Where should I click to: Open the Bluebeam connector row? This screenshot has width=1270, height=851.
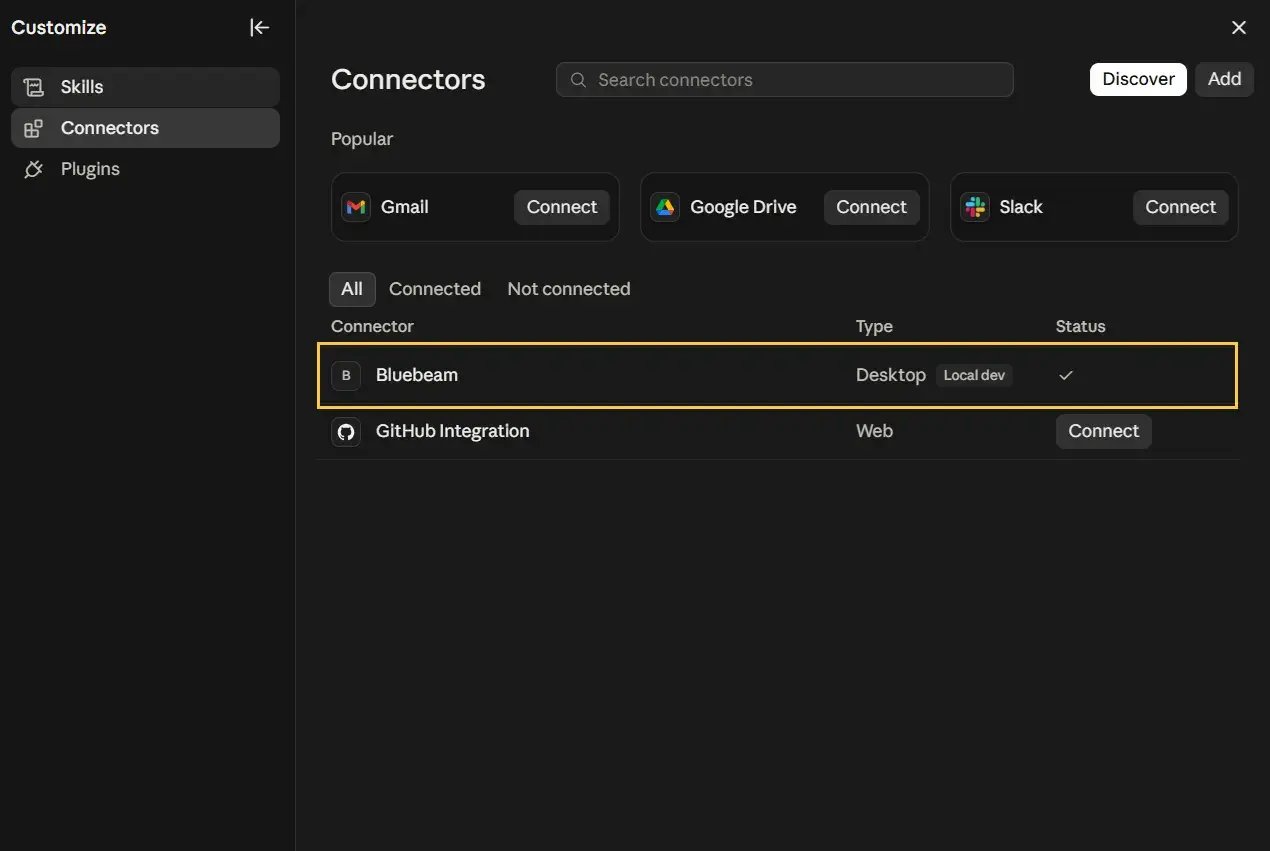coord(778,375)
